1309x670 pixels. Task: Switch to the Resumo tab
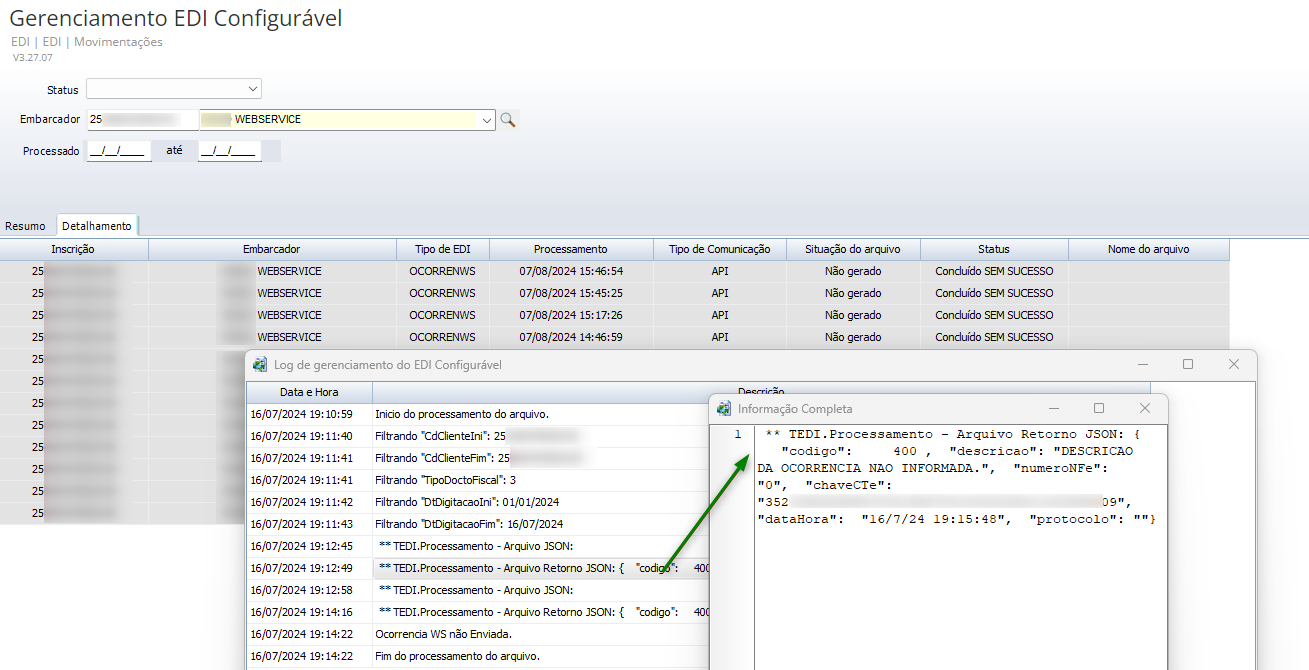click(25, 226)
